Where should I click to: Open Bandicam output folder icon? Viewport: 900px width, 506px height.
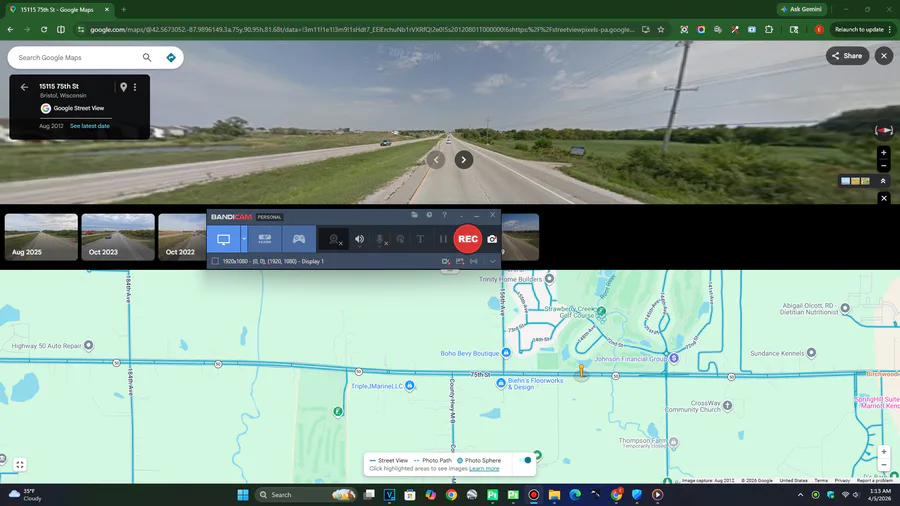[414, 215]
